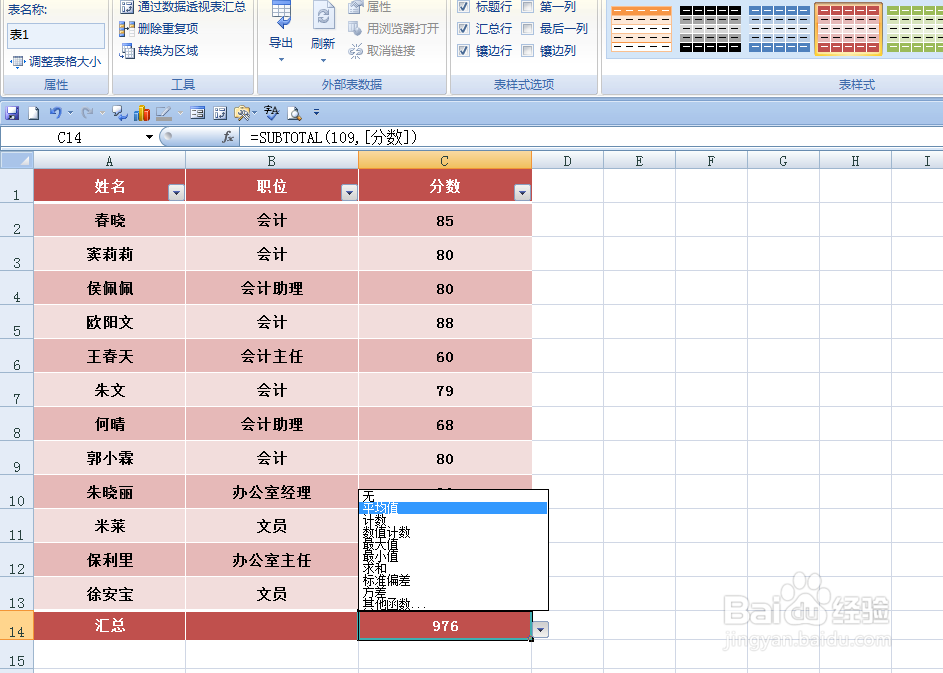Image resolution: width=943 pixels, height=673 pixels.
Task: Open the 分数 column filter dropdown
Action: [523, 191]
